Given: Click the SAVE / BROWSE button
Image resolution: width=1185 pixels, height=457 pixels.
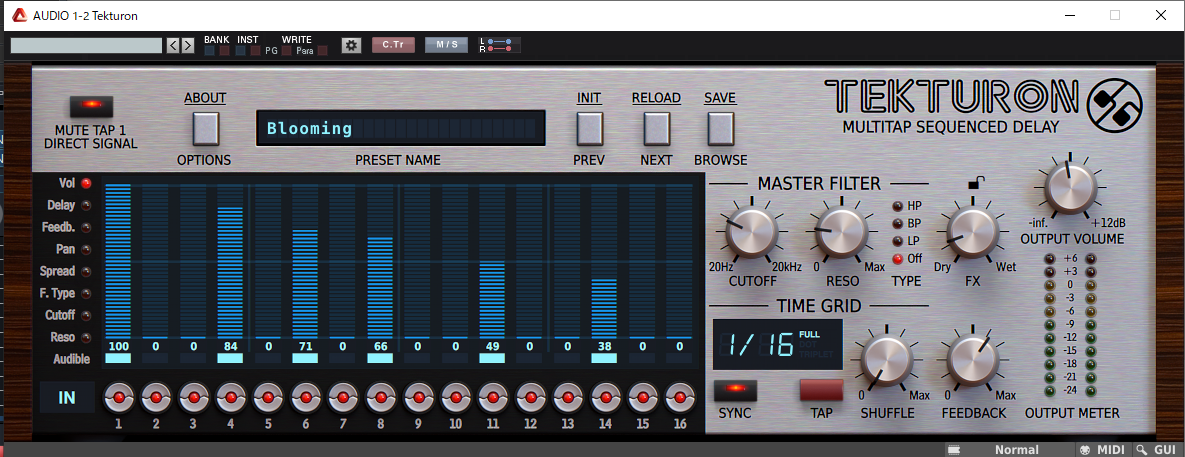Looking at the screenshot, I should click(720, 128).
